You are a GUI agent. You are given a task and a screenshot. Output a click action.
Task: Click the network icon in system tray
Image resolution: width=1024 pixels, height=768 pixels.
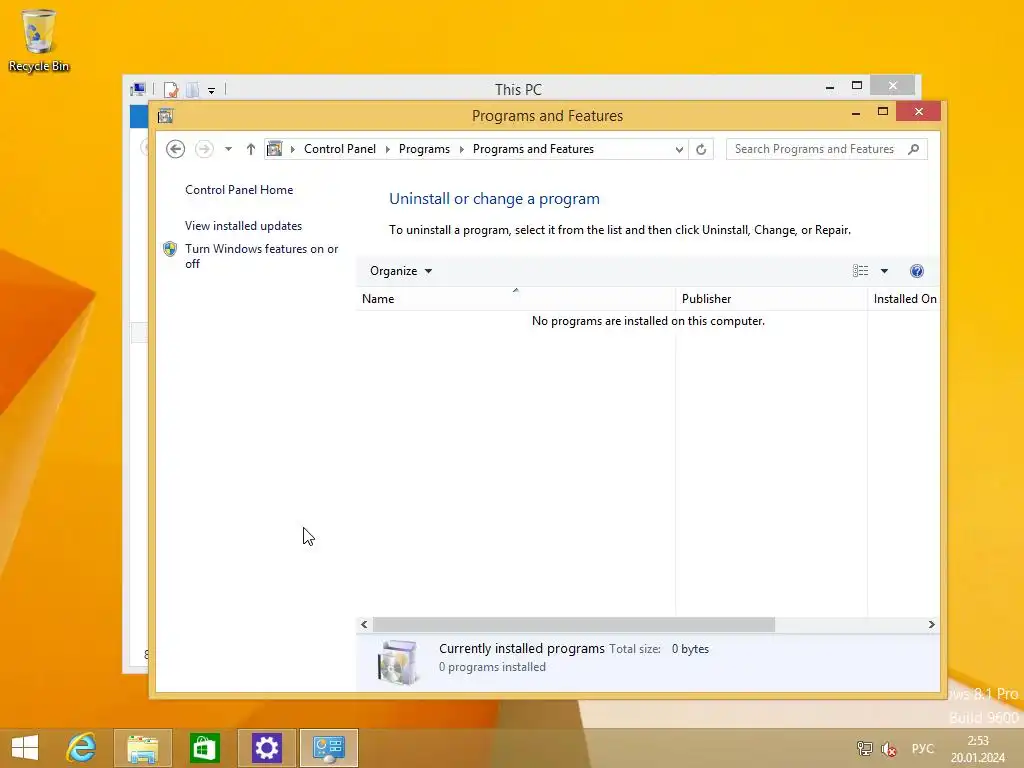click(865, 748)
